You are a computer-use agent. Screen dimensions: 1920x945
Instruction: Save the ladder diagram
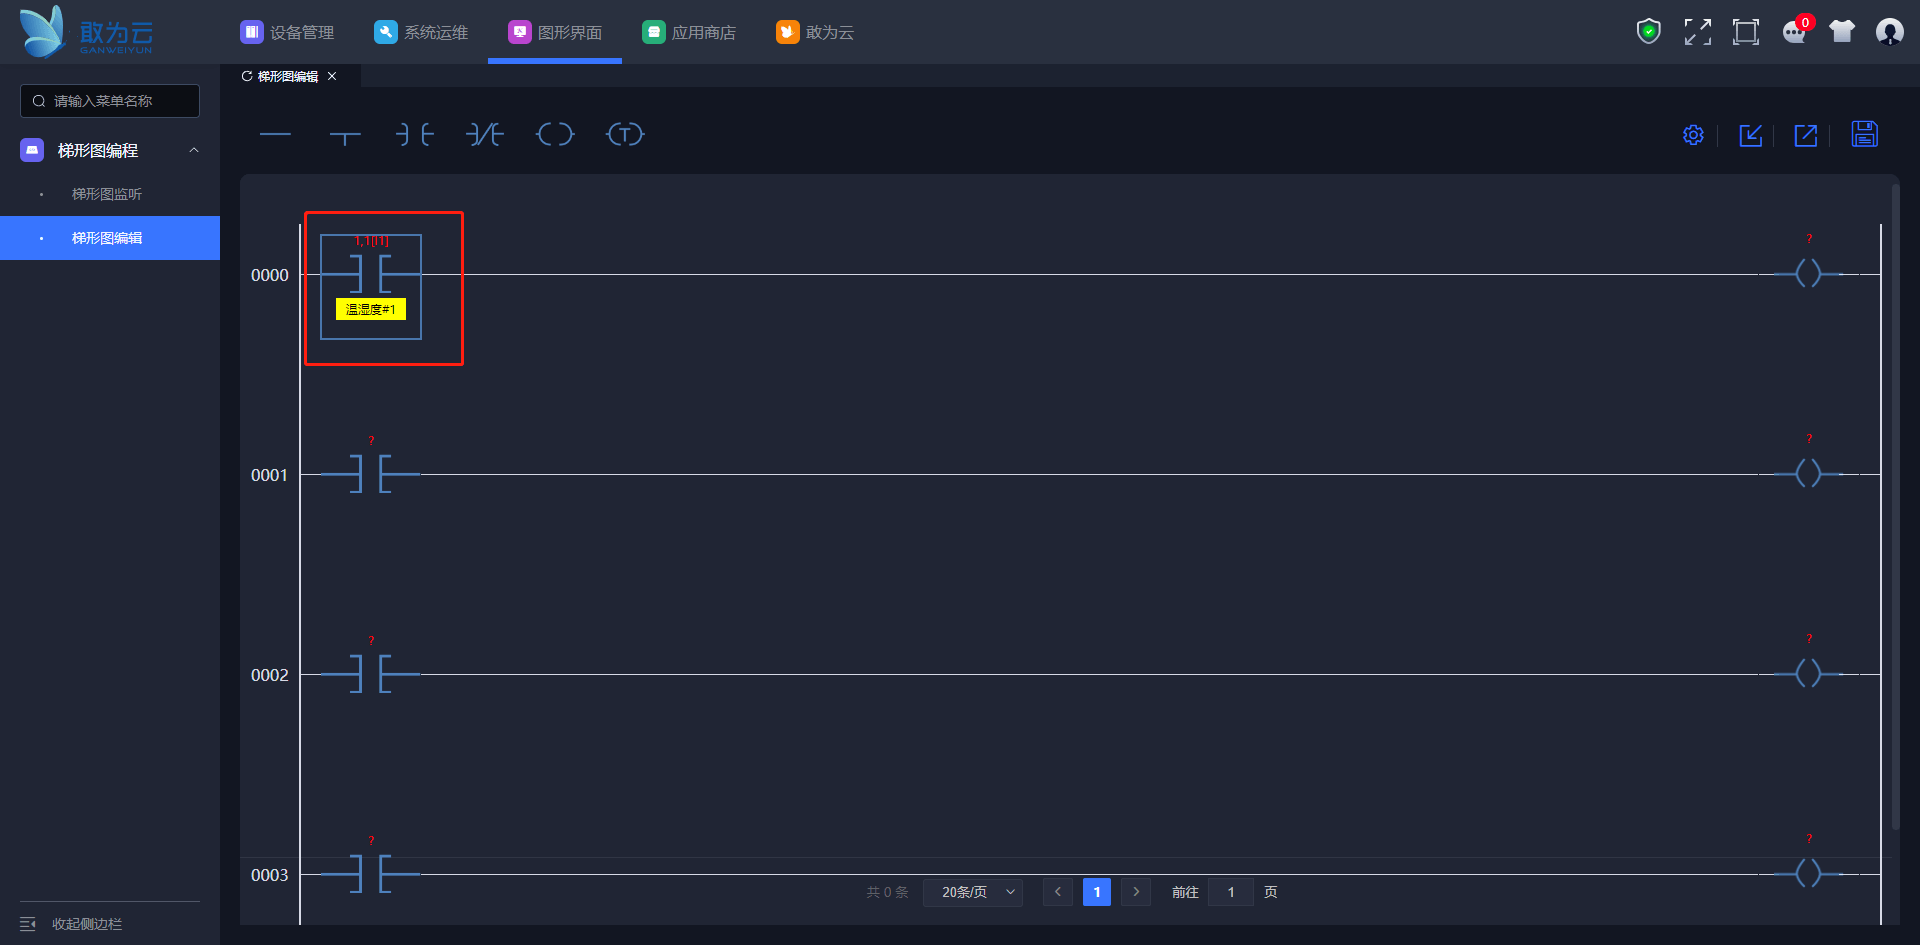click(1864, 134)
